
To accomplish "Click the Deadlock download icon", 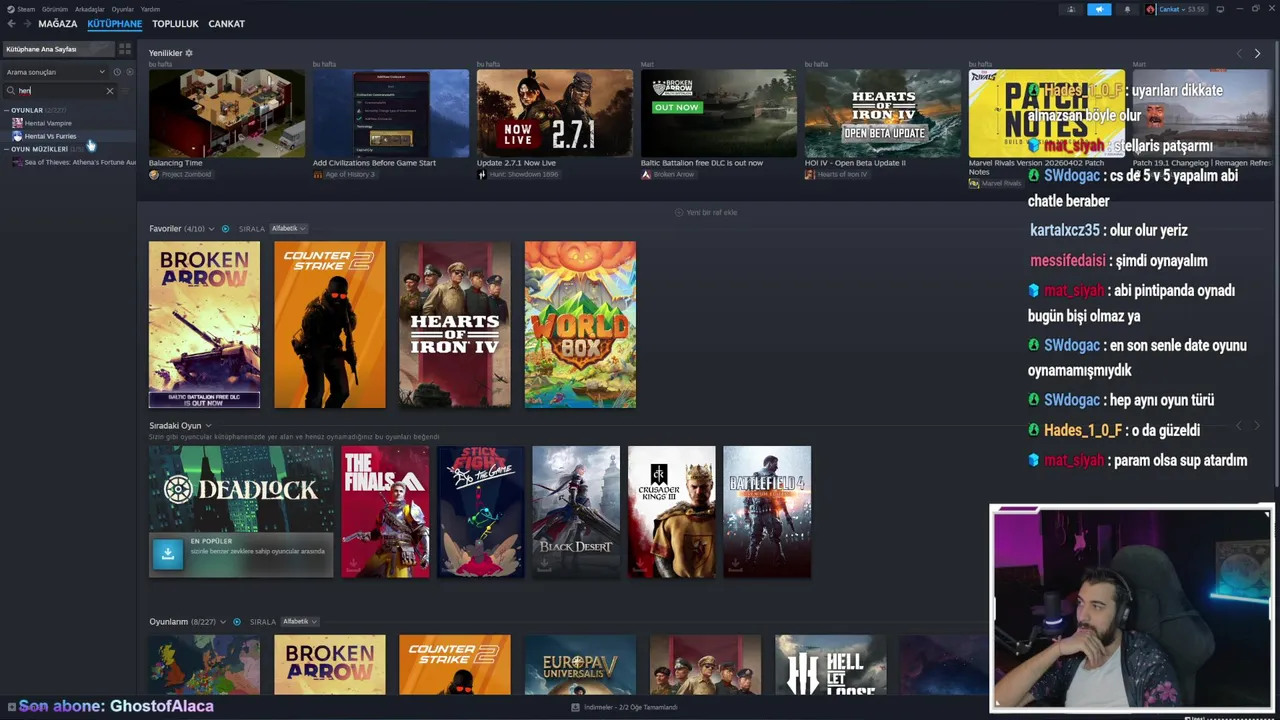I will click(168, 553).
